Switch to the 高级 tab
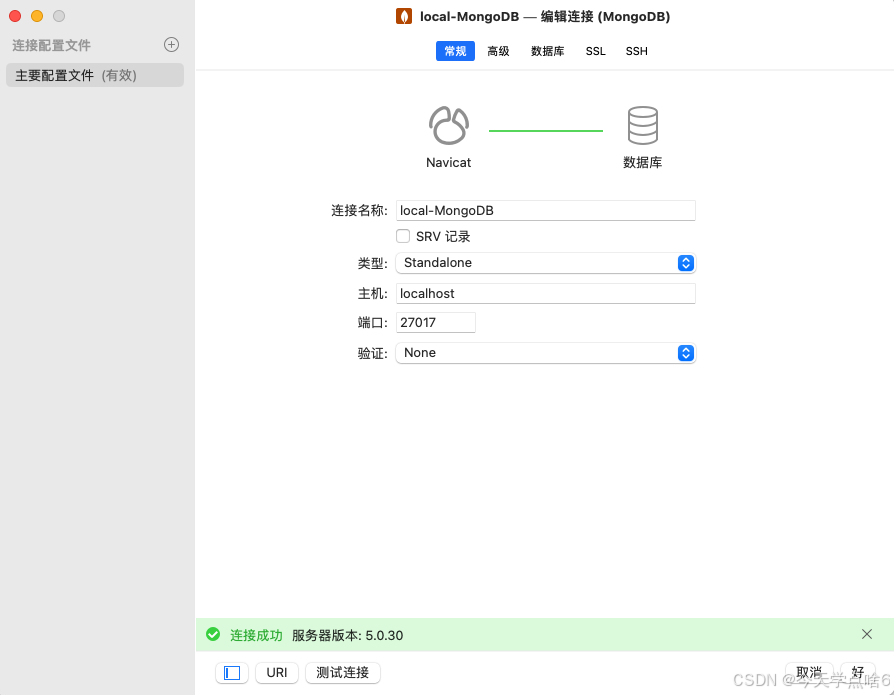894x695 pixels. [x=498, y=51]
